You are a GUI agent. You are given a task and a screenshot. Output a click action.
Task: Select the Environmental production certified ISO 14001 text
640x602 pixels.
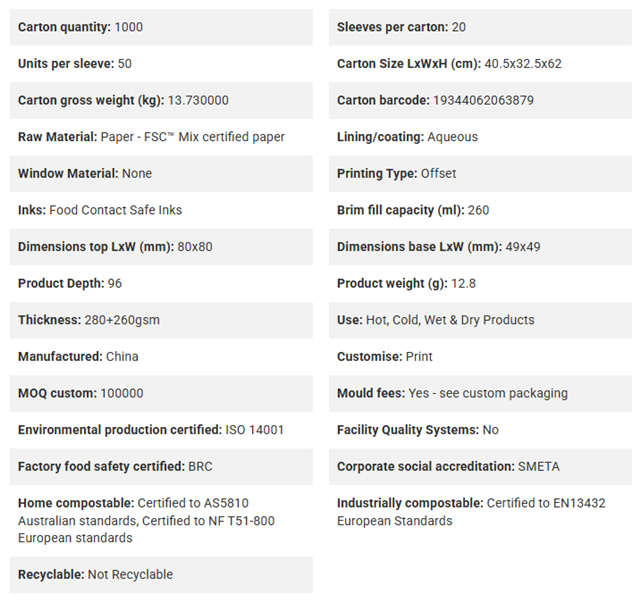pos(151,430)
